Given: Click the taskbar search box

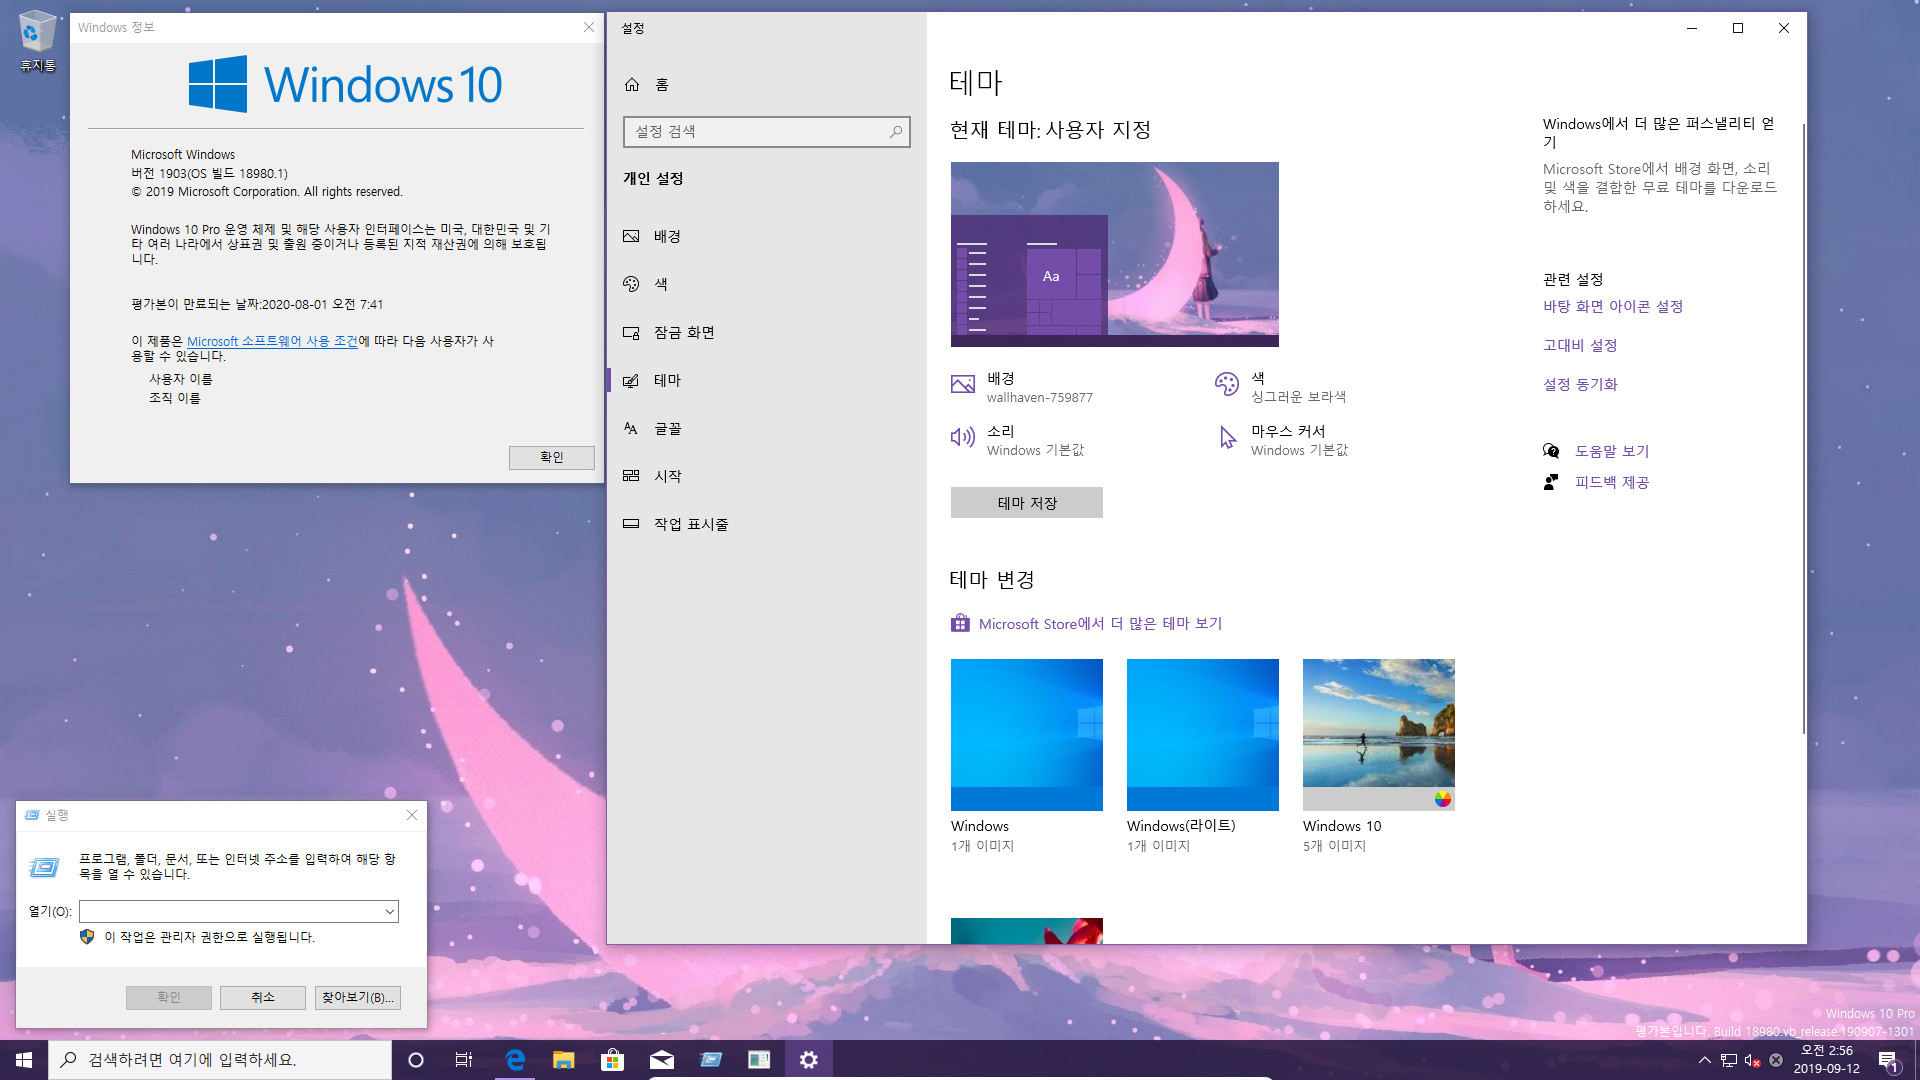Looking at the screenshot, I should coord(220,1060).
